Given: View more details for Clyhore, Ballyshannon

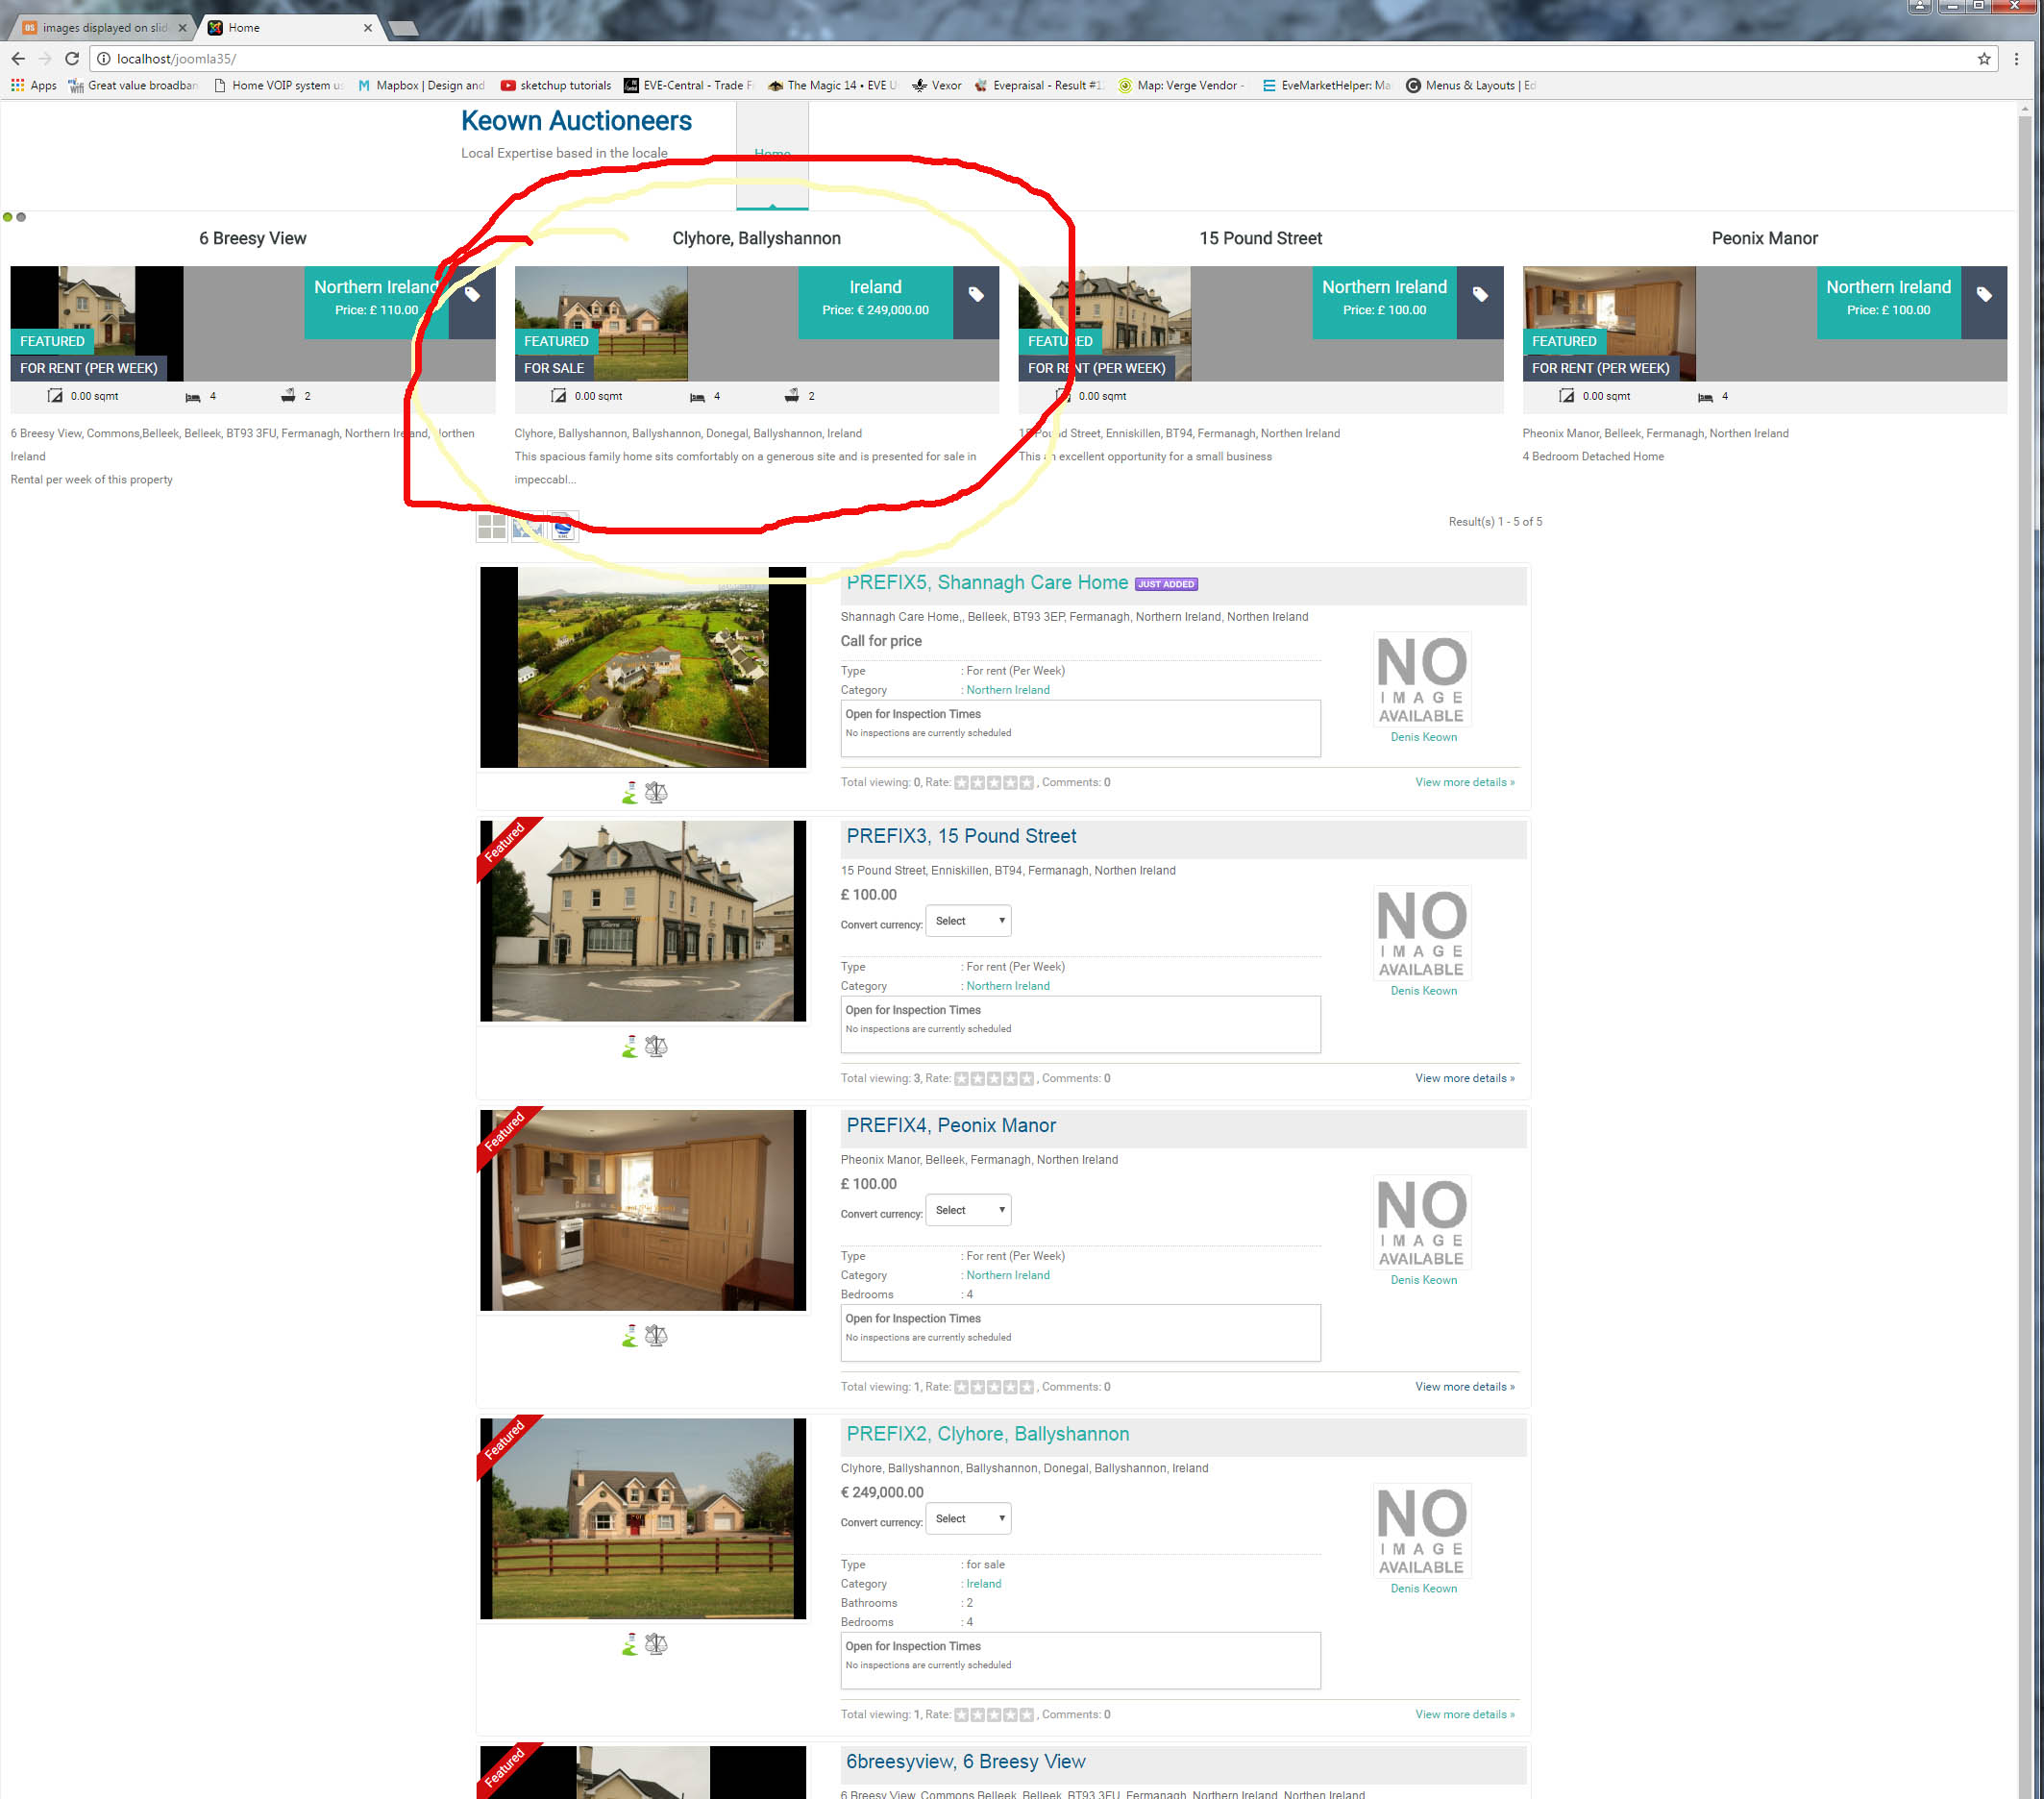Looking at the screenshot, I should [1464, 1715].
